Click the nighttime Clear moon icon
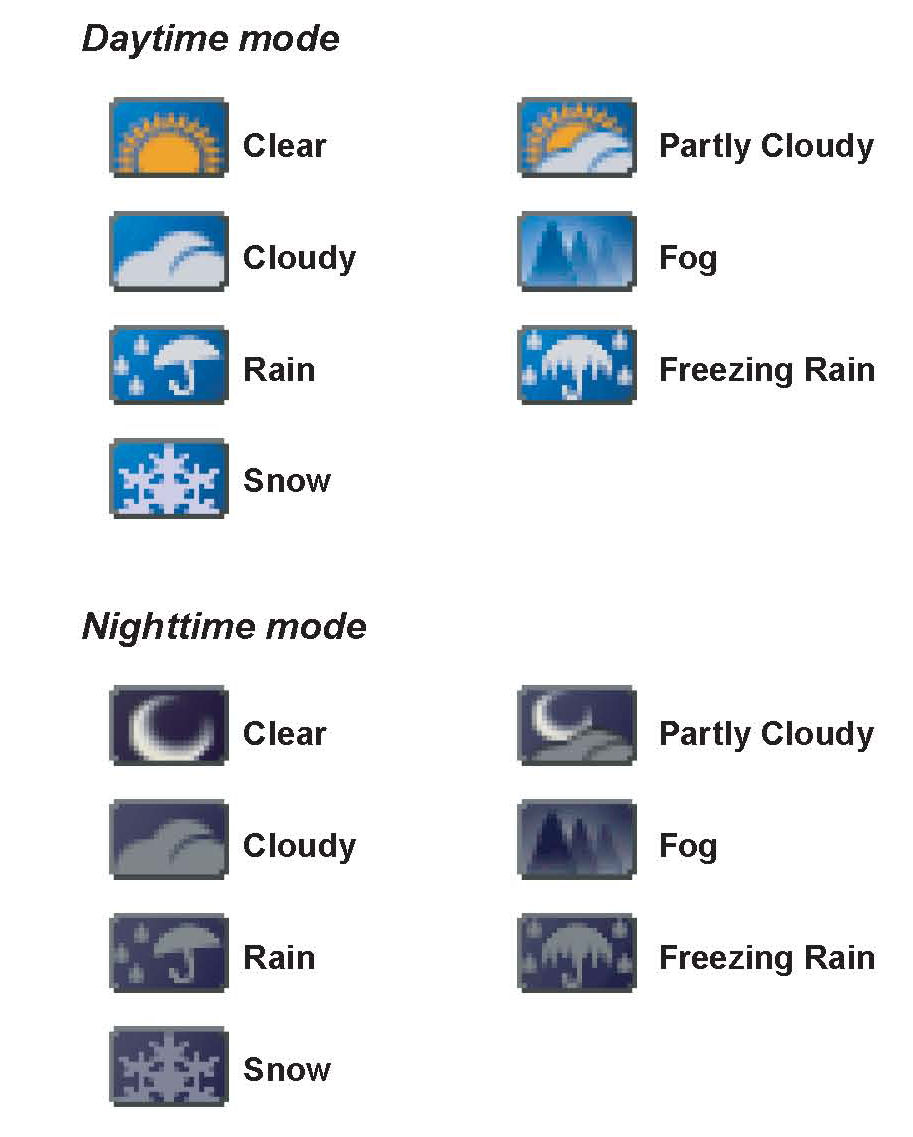Image resolution: width=913 pixels, height=1137 pixels. [x=168, y=725]
